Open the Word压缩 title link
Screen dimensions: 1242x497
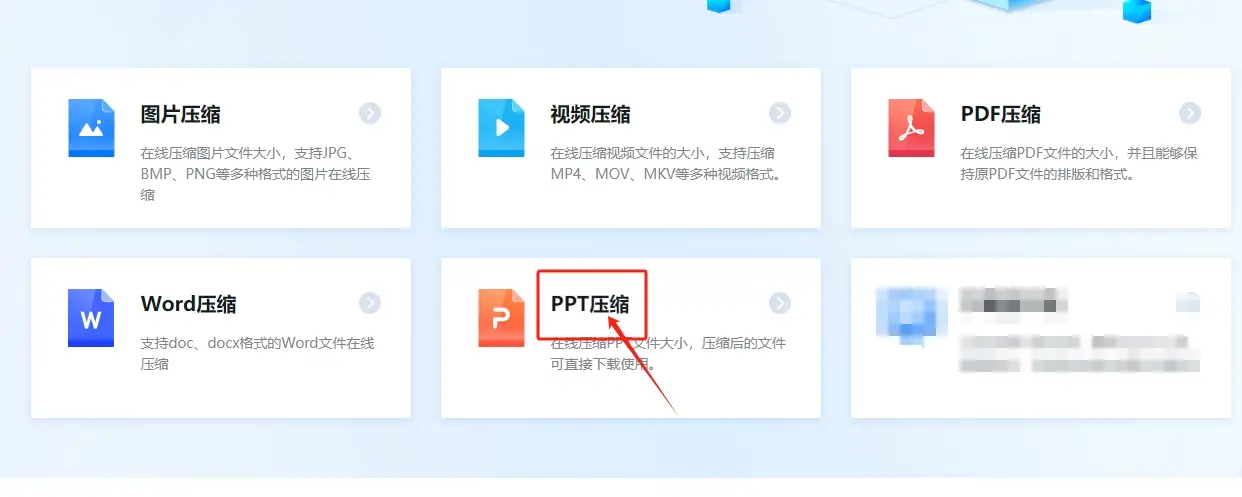(189, 304)
